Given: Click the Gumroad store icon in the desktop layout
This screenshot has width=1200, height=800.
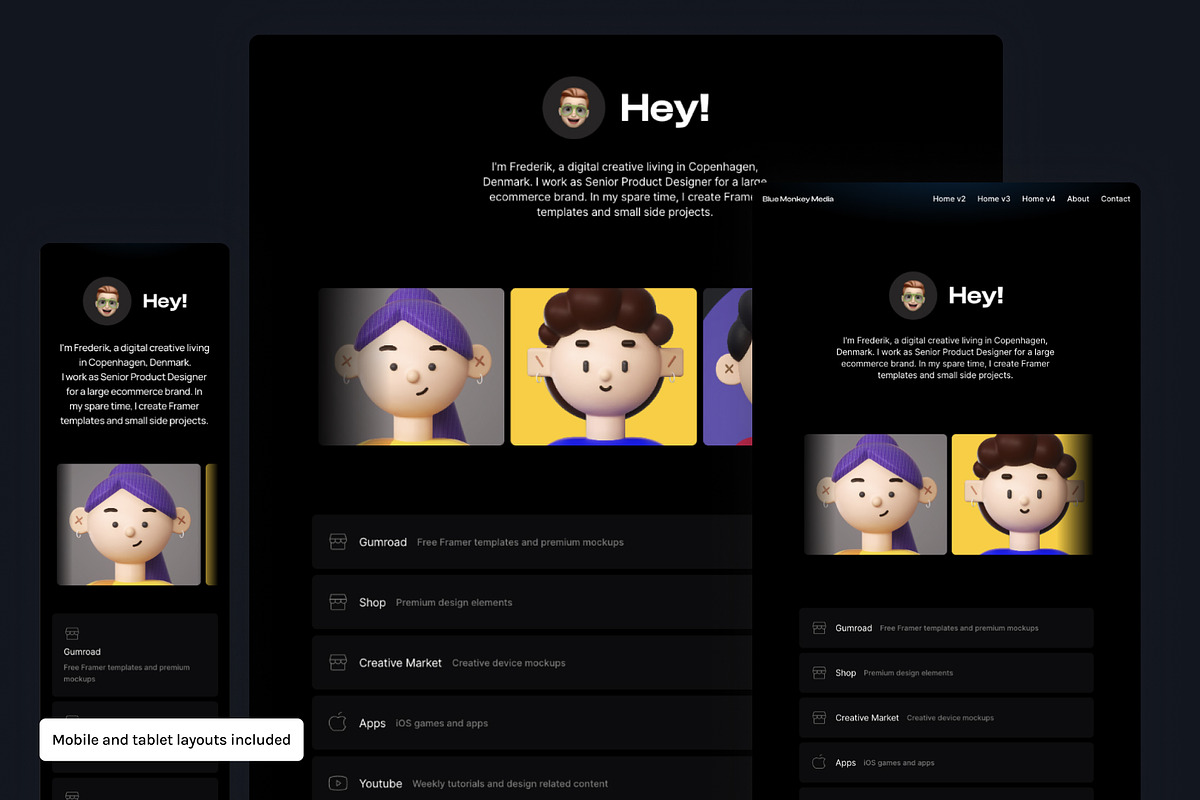Looking at the screenshot, I should click(338, 542).
